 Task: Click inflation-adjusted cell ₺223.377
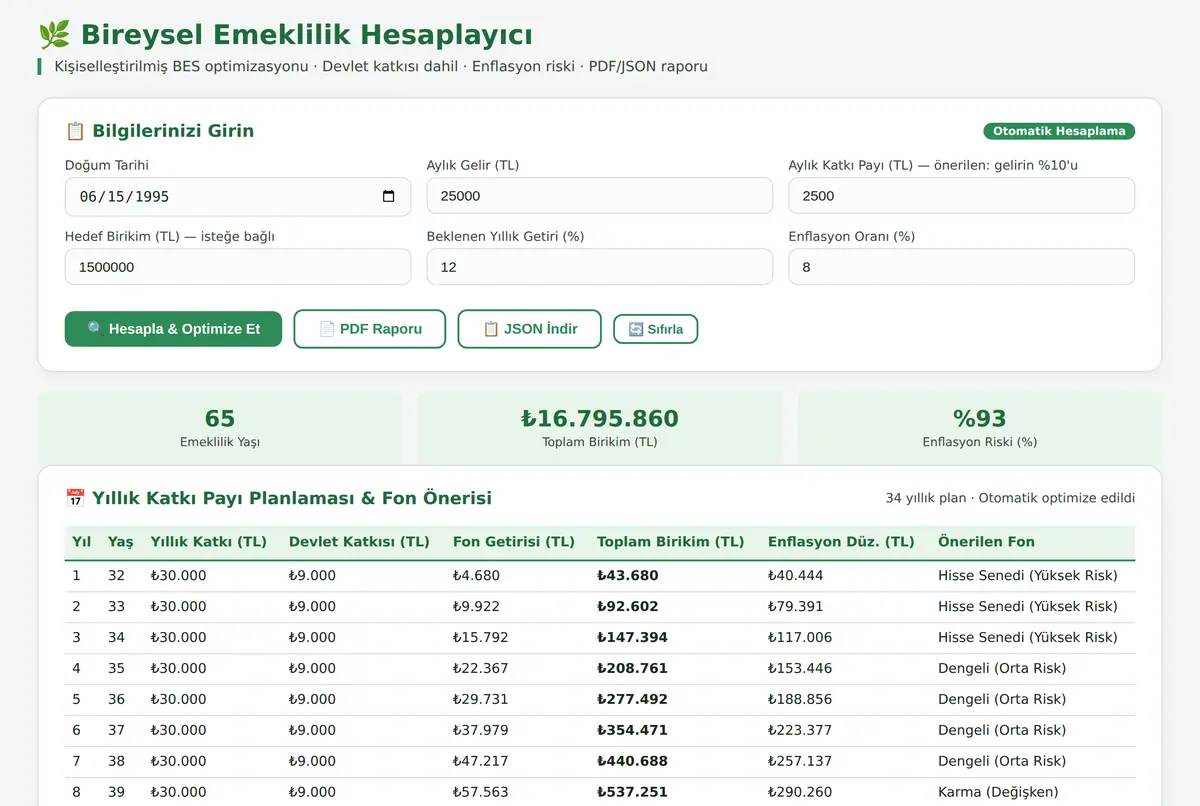[x=800, y=731]
